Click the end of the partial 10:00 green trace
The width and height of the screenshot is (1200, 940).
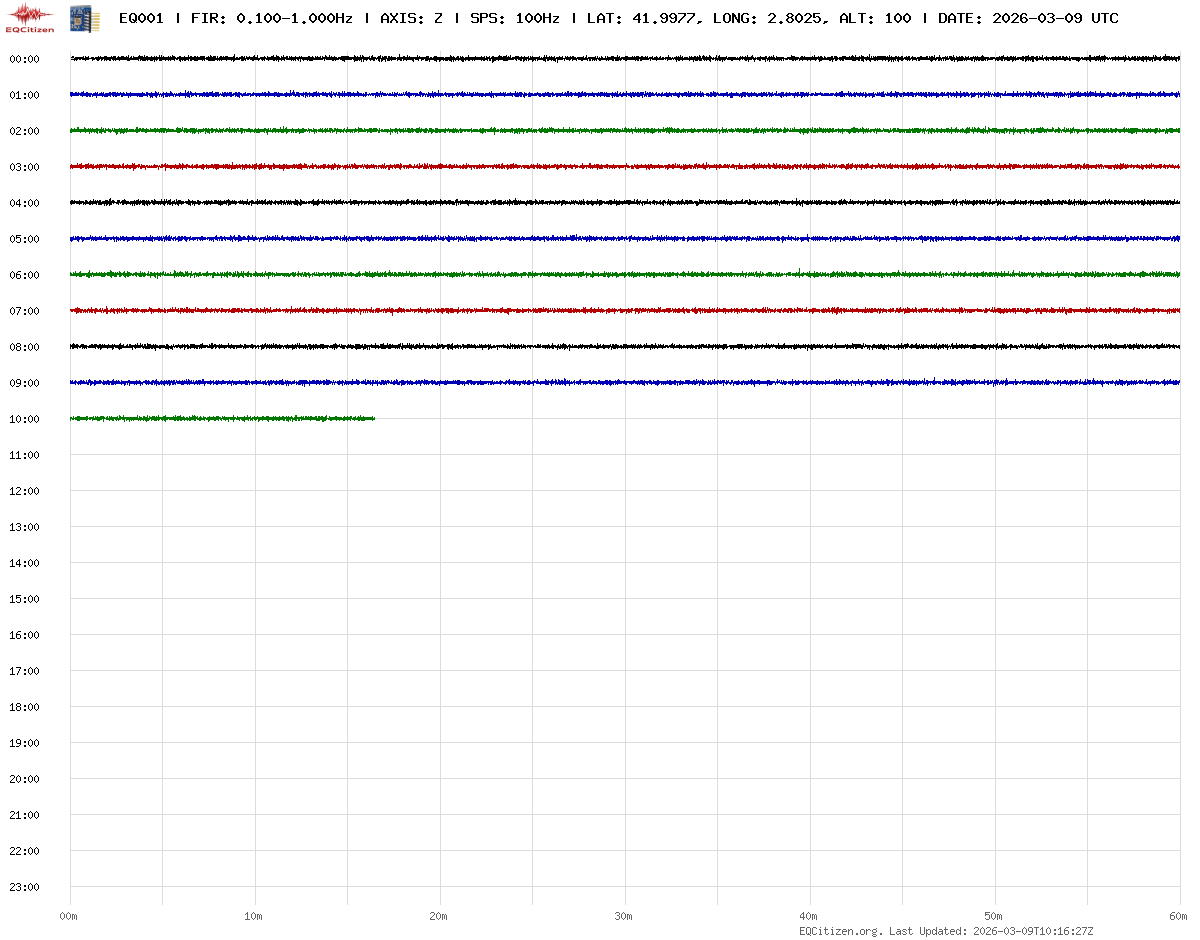(x=373, y=418)
